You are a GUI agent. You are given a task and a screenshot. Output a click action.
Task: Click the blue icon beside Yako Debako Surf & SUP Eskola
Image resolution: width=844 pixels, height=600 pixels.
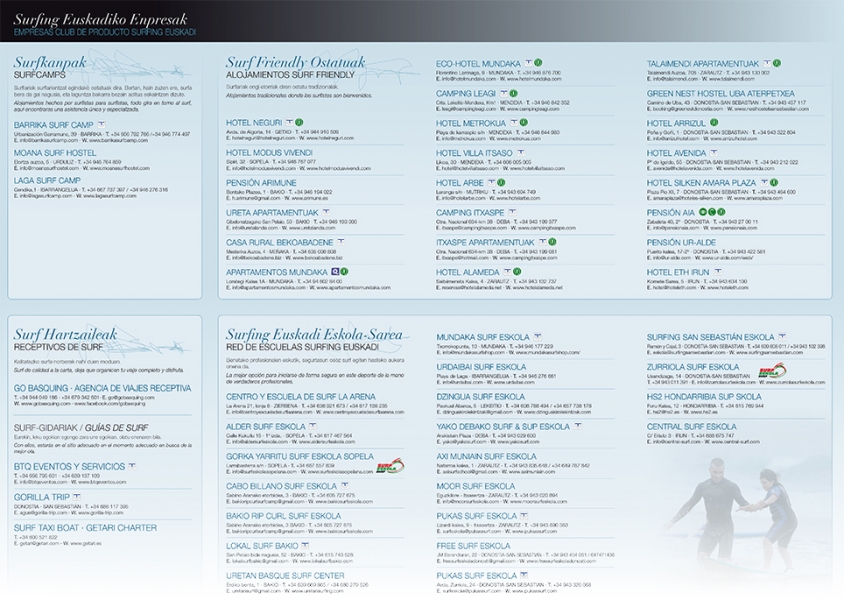point(578,426)
